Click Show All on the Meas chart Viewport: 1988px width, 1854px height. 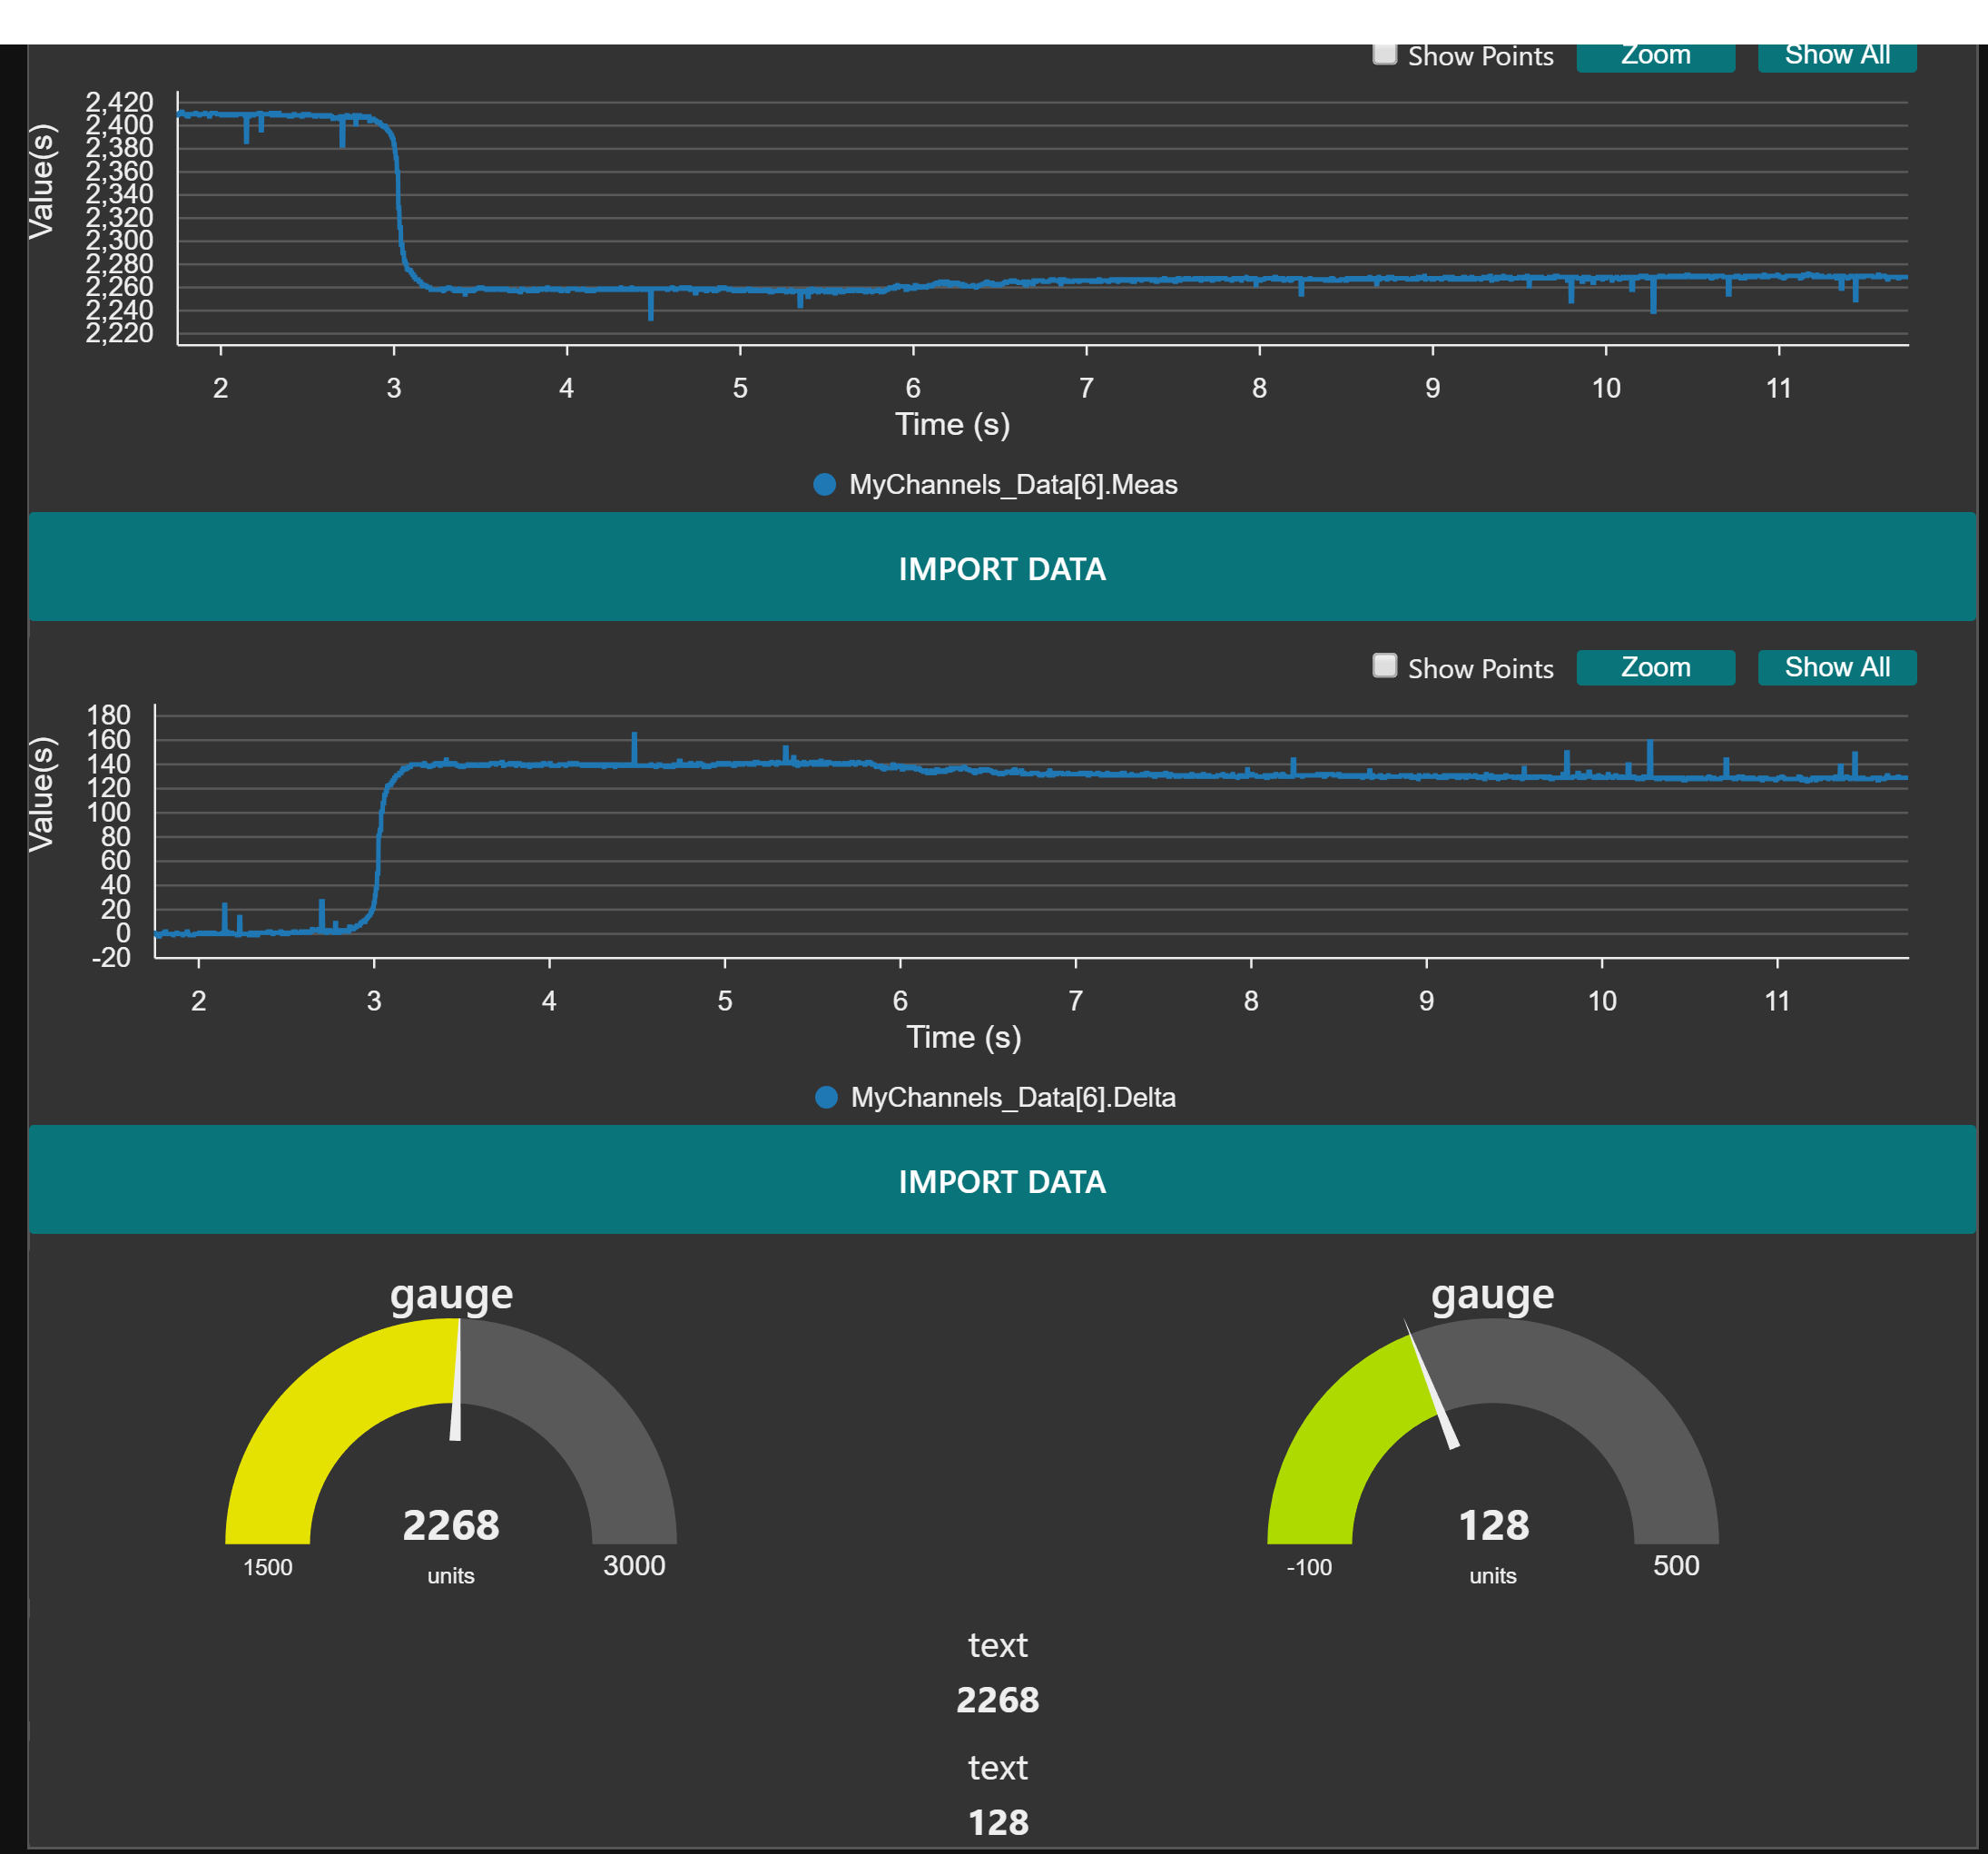[x=1836, y=55]
